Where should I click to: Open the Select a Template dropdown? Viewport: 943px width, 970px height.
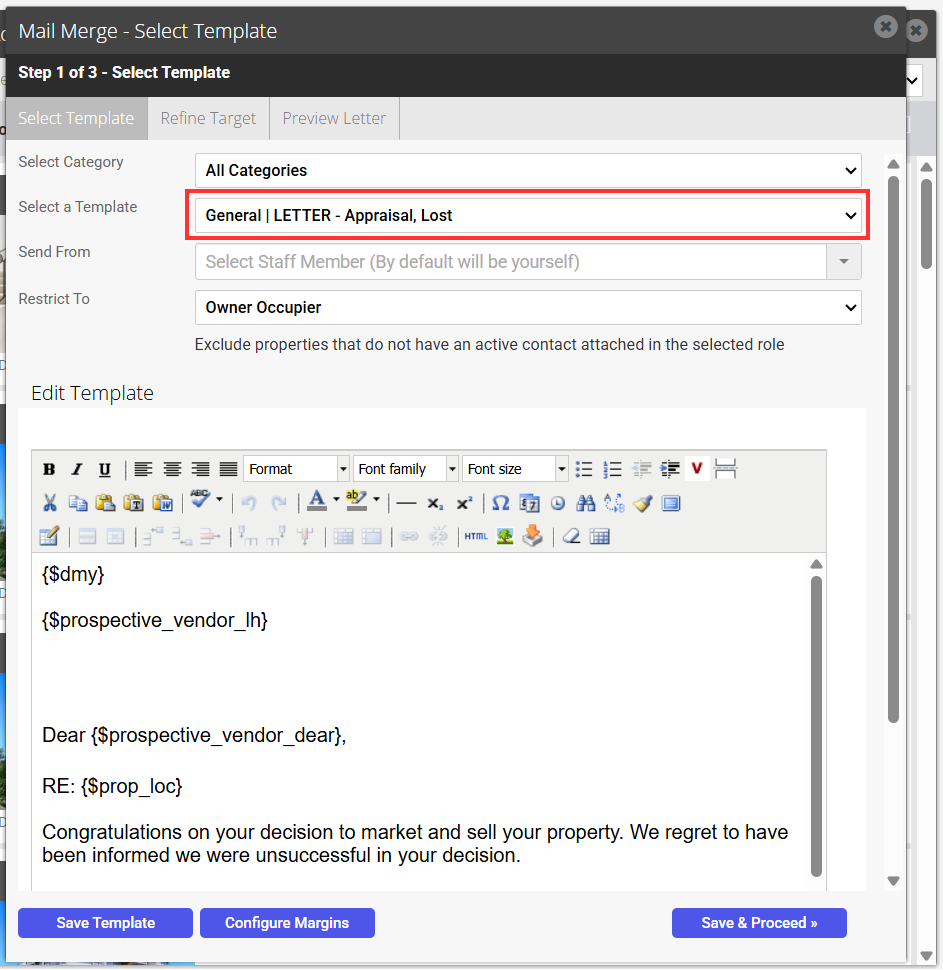528,215
